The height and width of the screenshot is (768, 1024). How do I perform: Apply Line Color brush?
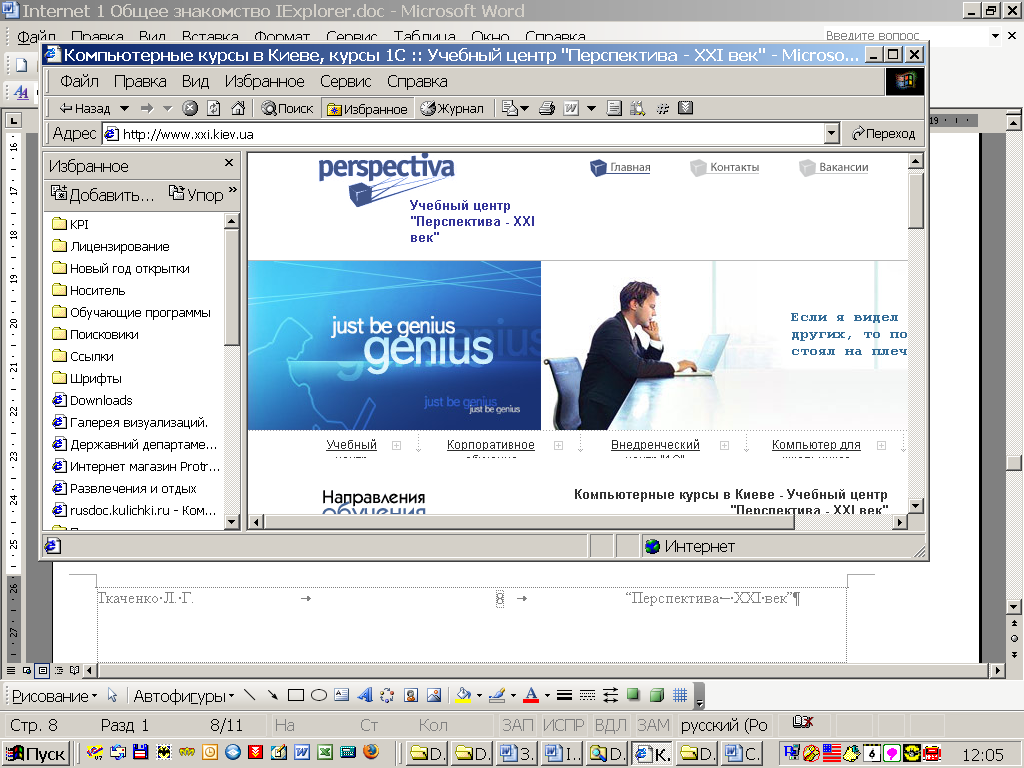(497, 696)
